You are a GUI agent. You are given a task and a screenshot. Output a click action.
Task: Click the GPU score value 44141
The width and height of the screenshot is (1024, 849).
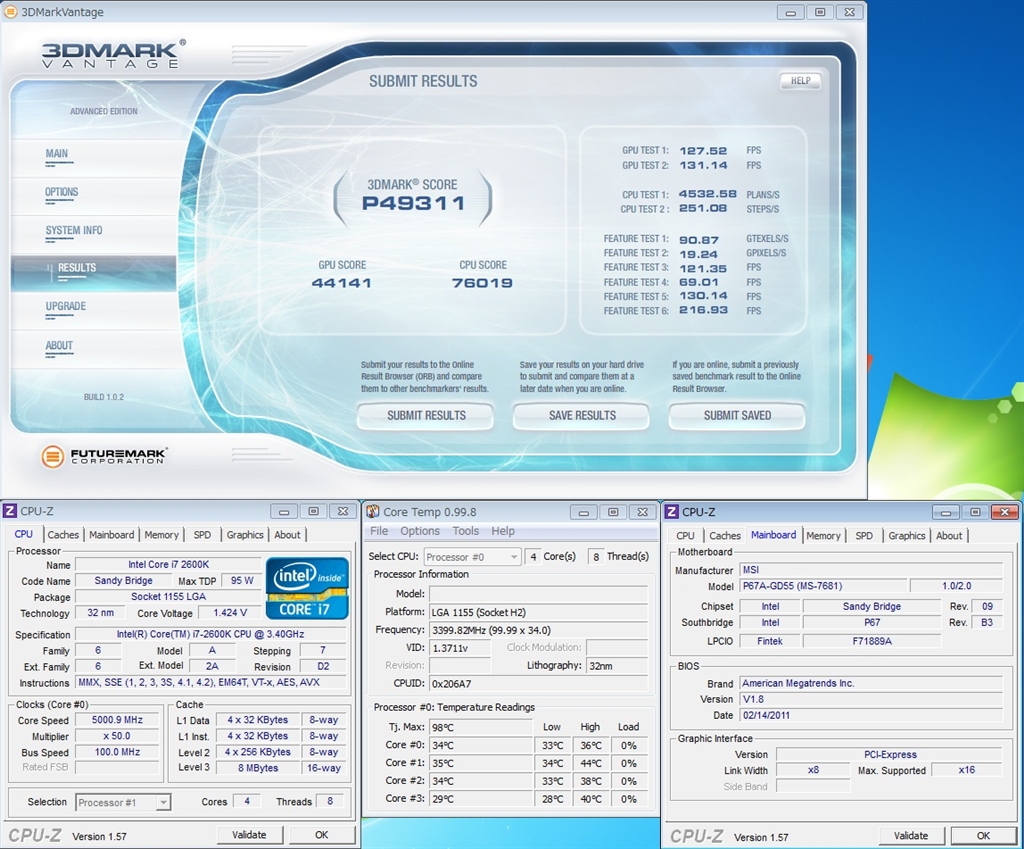pyautogui.click(x=342, y=283)
